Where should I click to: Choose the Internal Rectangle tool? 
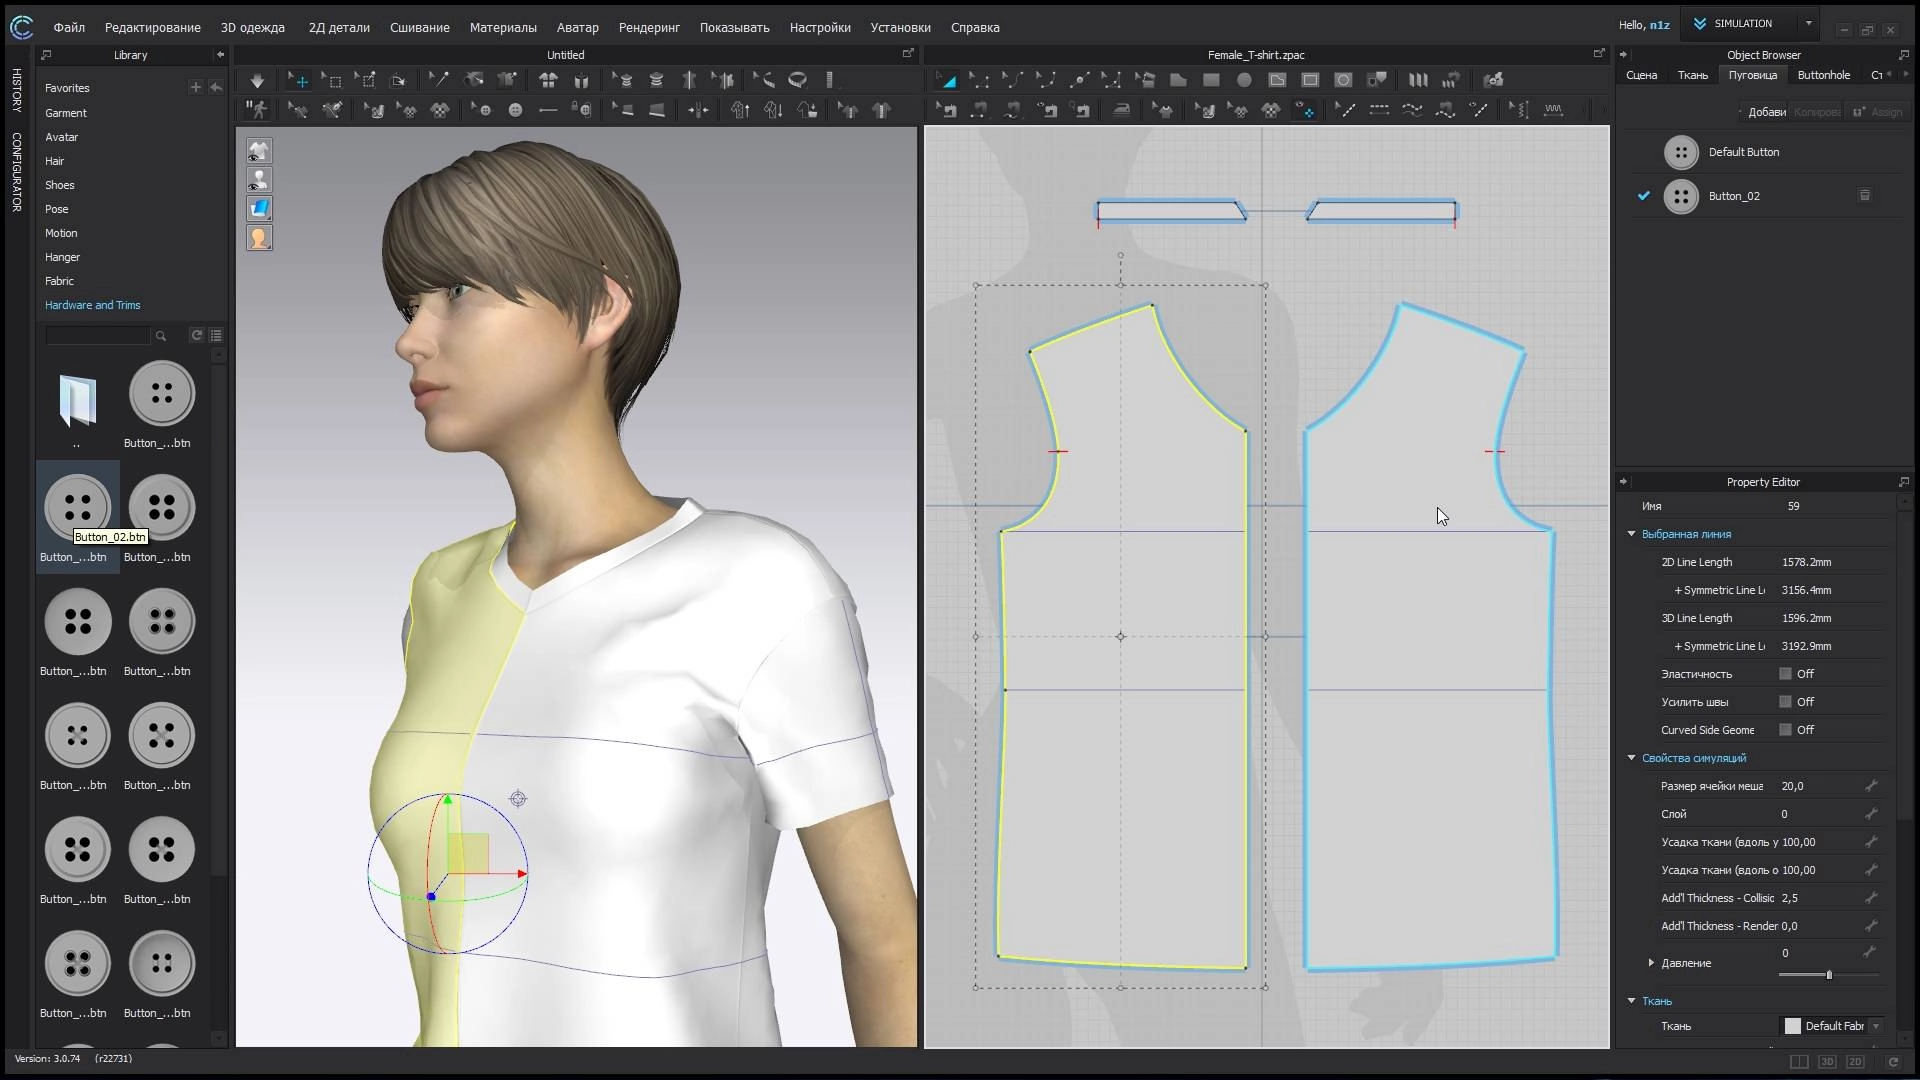tap(1310, 80)
